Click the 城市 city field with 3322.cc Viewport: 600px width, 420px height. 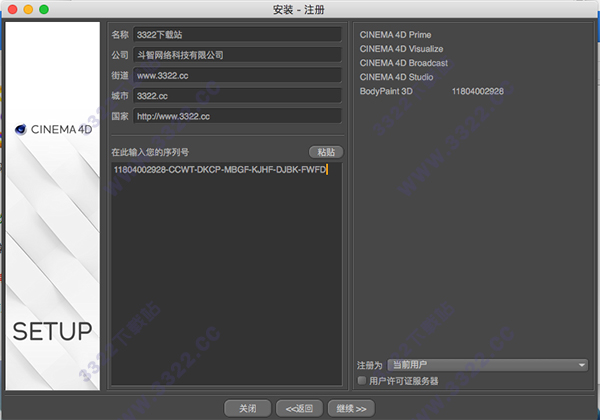[x=237, y=96]
